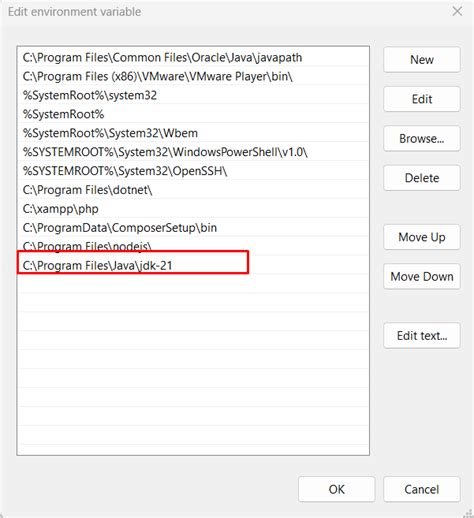Click the New button

click(x=422, y=60)
